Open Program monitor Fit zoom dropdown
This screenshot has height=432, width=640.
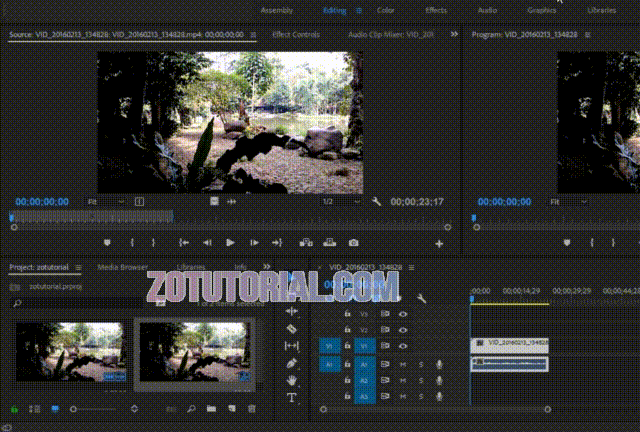[x=569, y=202]
